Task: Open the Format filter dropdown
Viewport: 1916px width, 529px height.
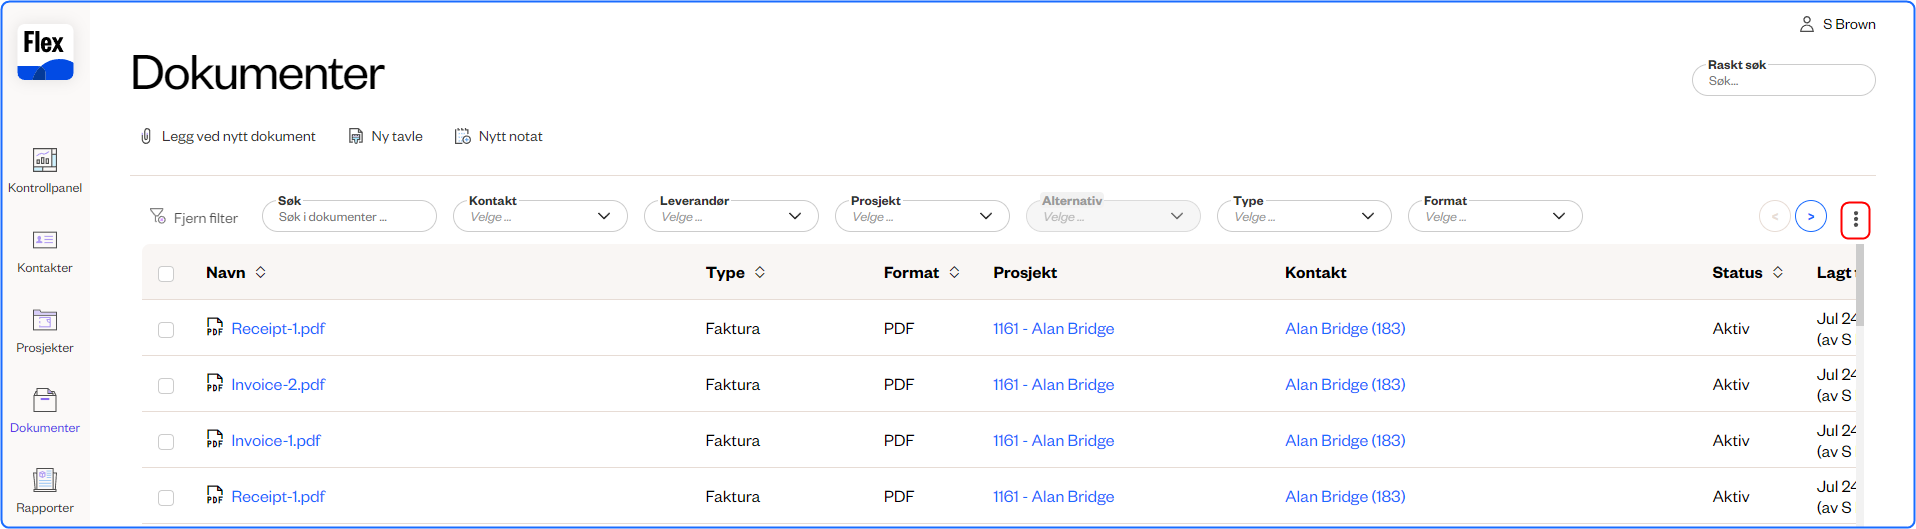Action: 1494,216
